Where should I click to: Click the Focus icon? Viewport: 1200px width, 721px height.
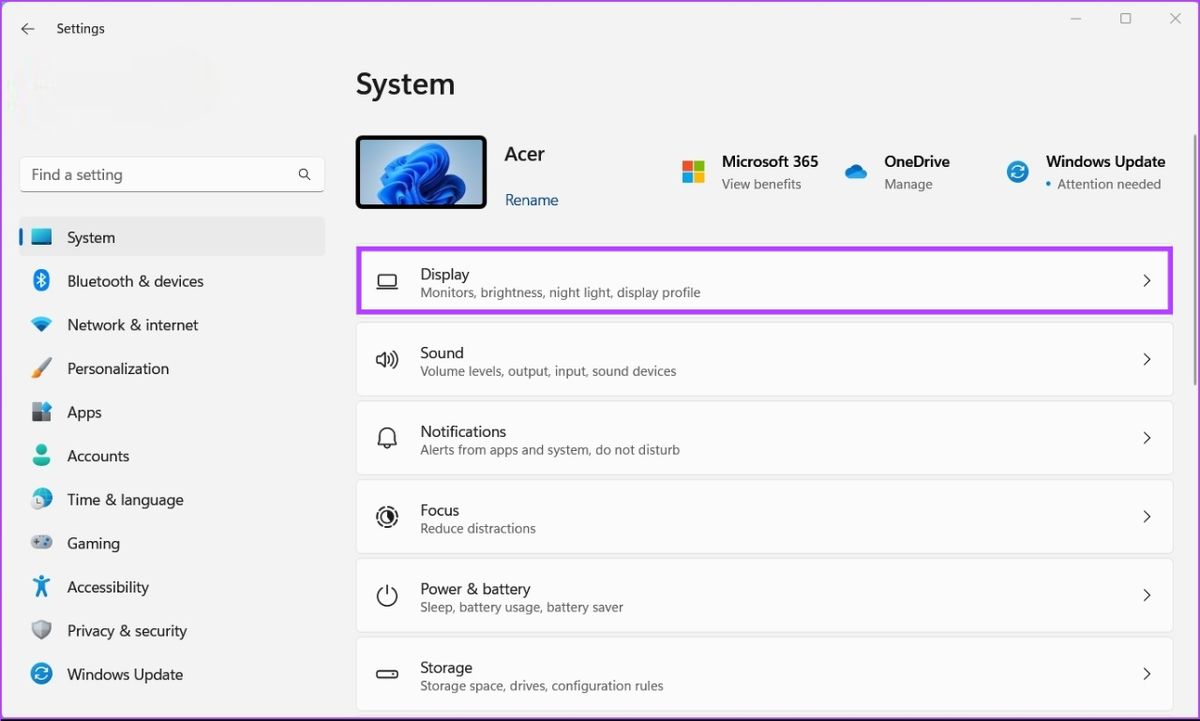(387, 517)
